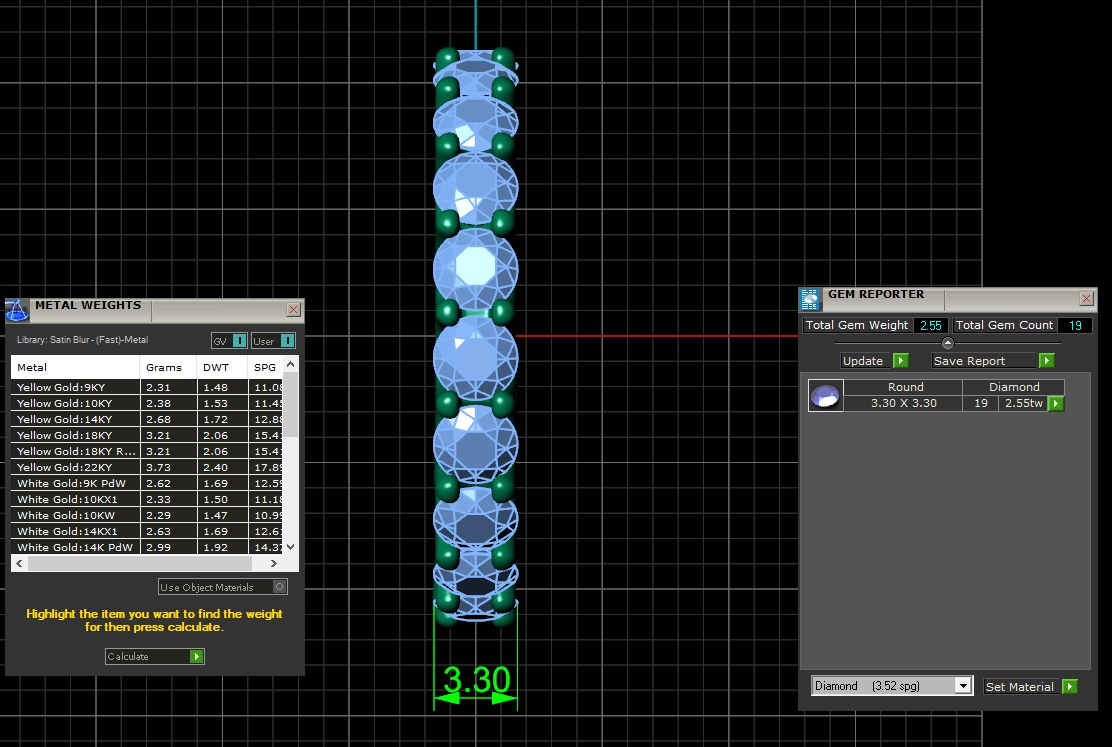The width and height of the screenshot is (1112, 747).
Task: Select the Yellow Gold:22KY row
Action: point(148,467)
